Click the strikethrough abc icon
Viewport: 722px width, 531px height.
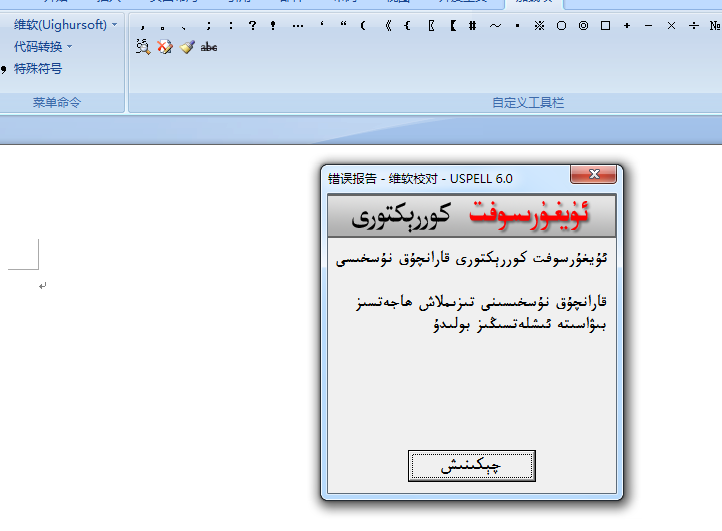tap(209, 46)
